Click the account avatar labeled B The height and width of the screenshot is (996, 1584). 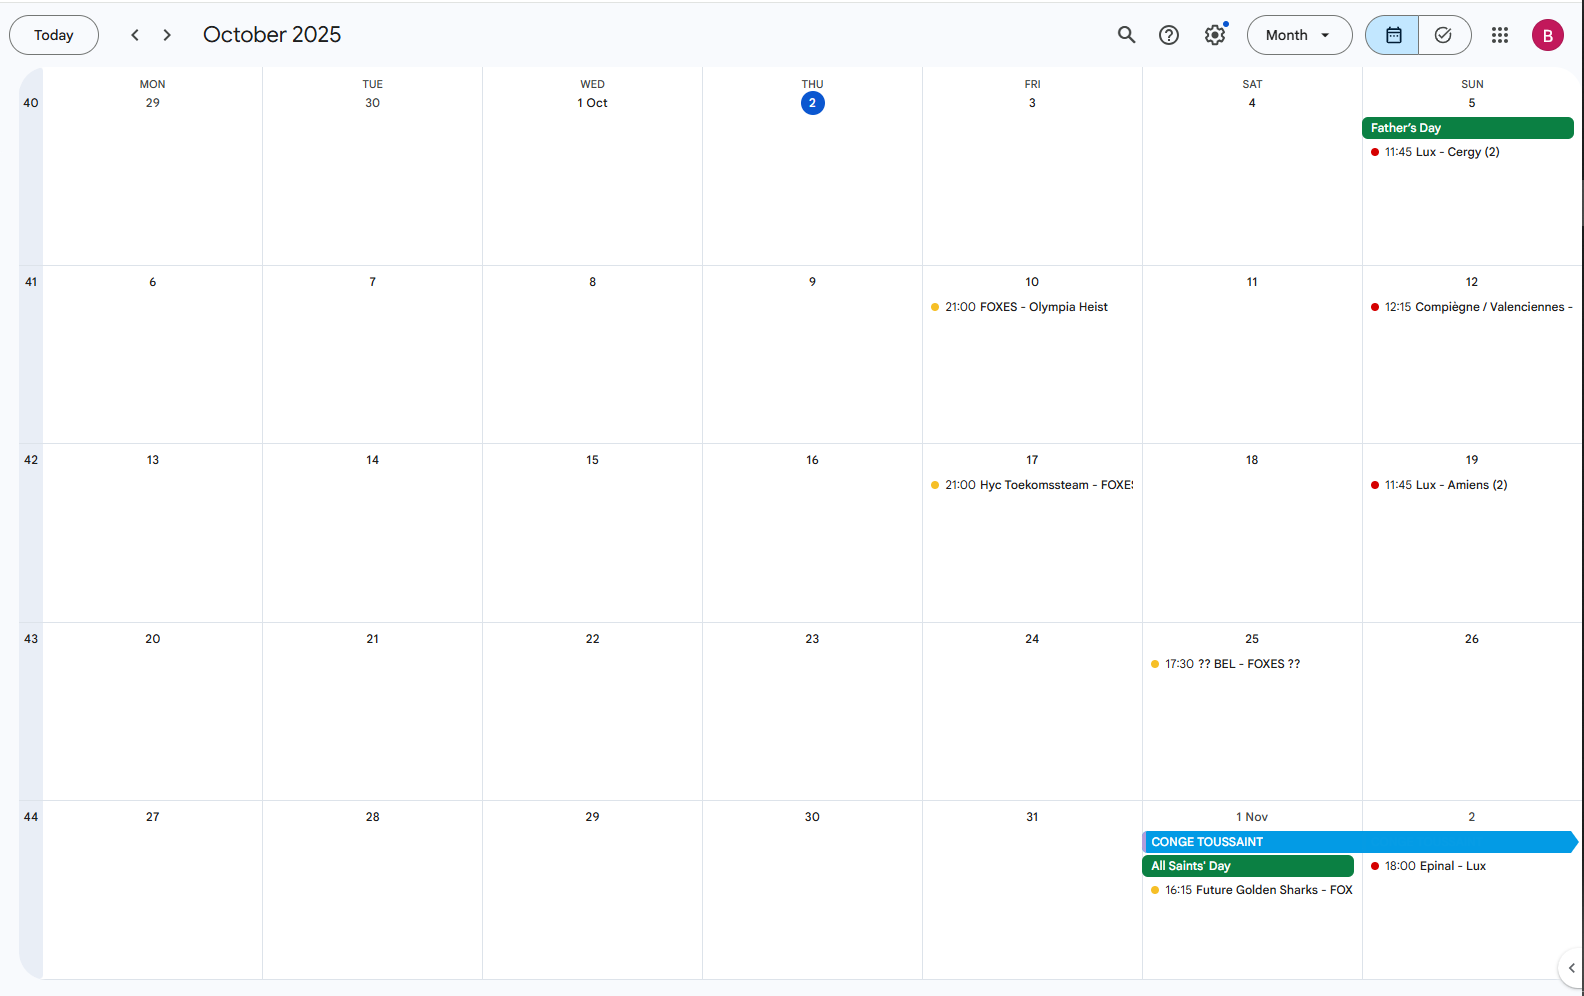coord(1547,35)
